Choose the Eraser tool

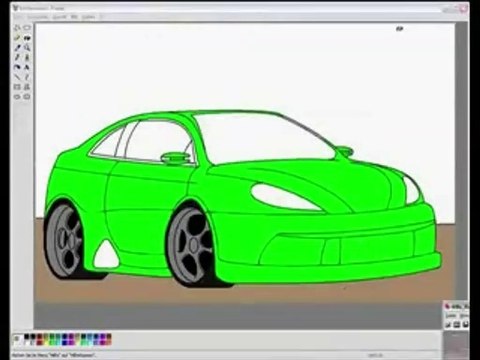tap(17, 38)
